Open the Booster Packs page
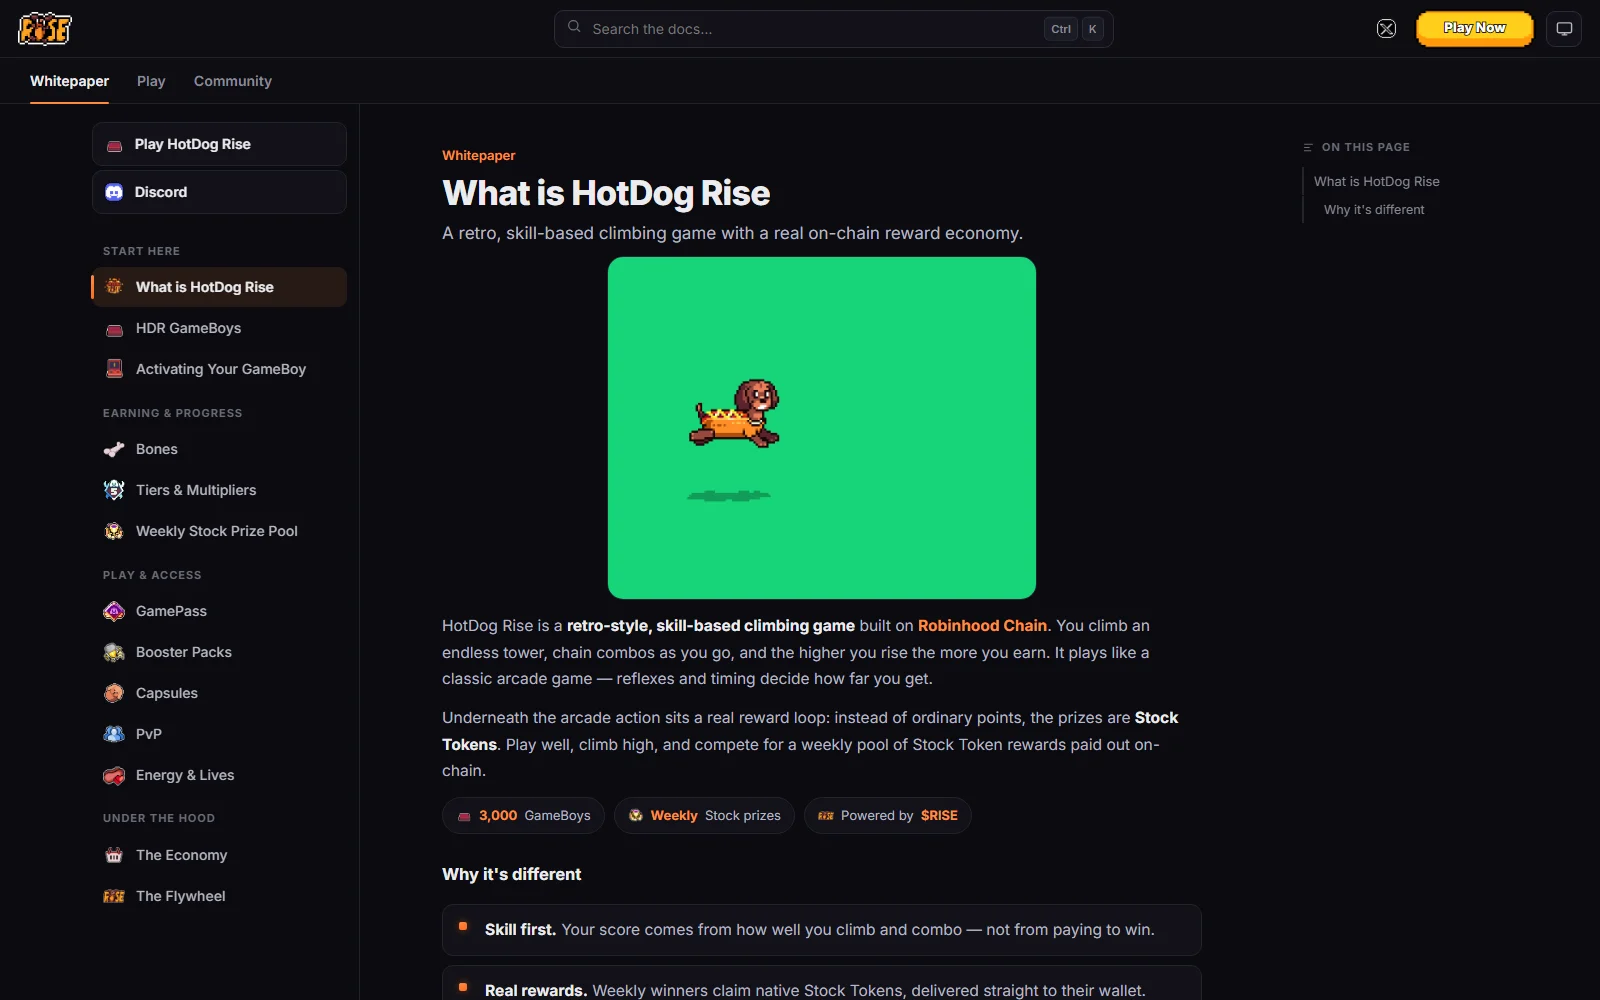The width and height of the screenshot is (1600, 1000). tap(219, 652)
